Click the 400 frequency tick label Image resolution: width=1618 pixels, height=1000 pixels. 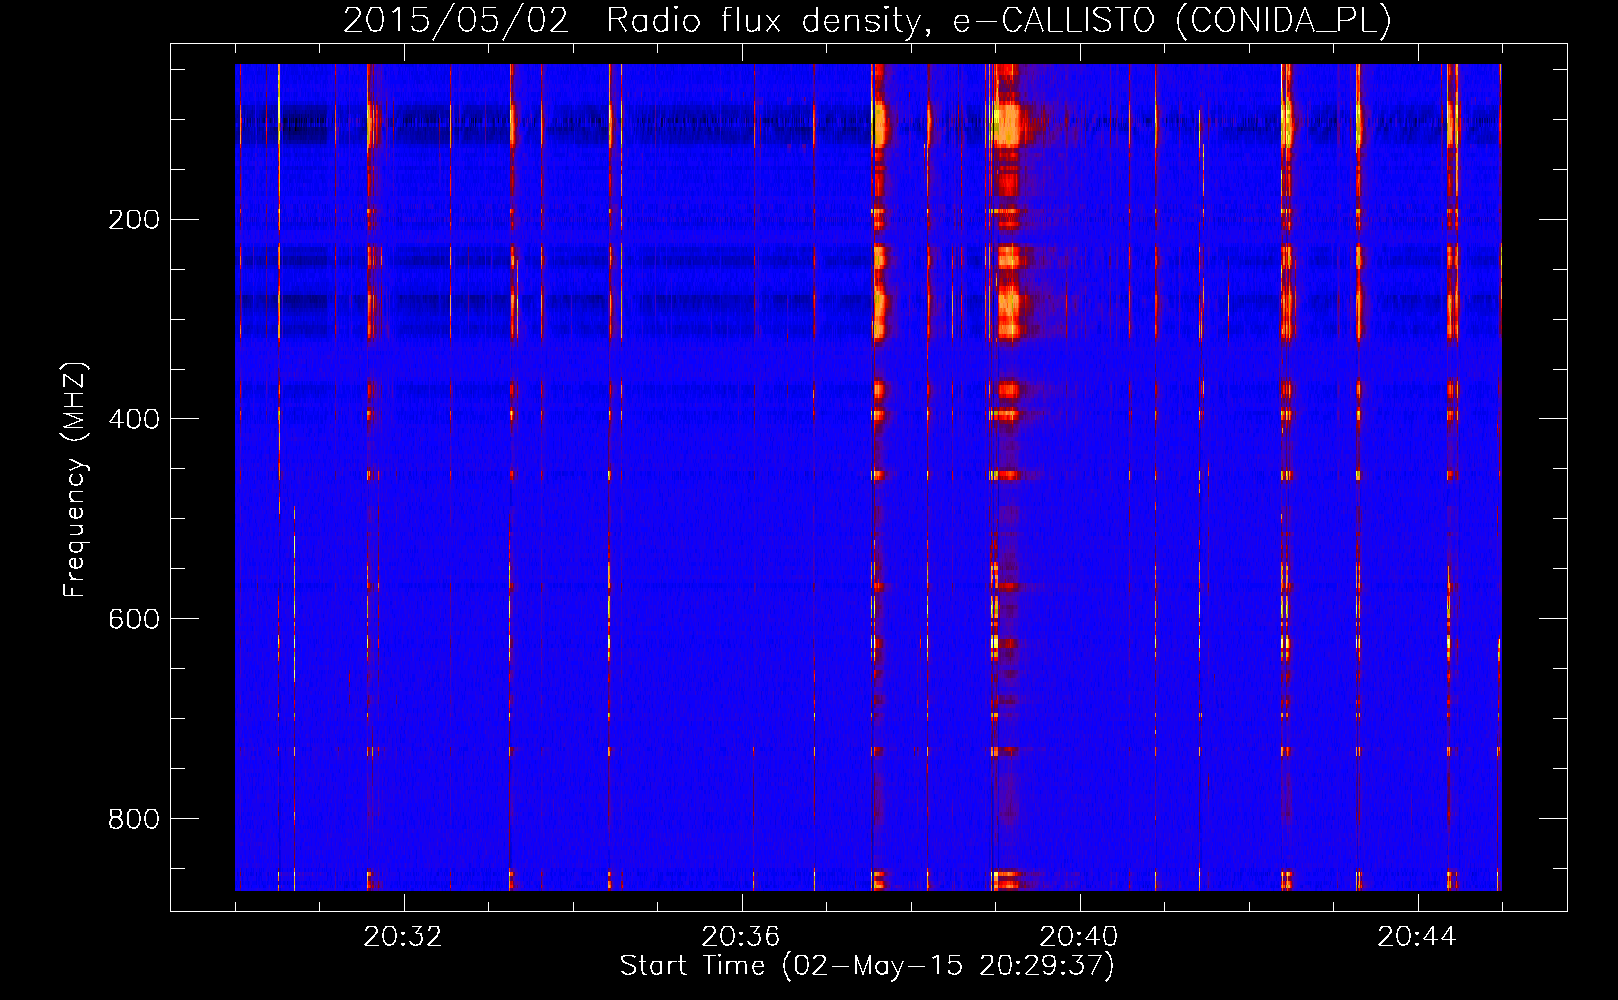[x=134, y=419]
